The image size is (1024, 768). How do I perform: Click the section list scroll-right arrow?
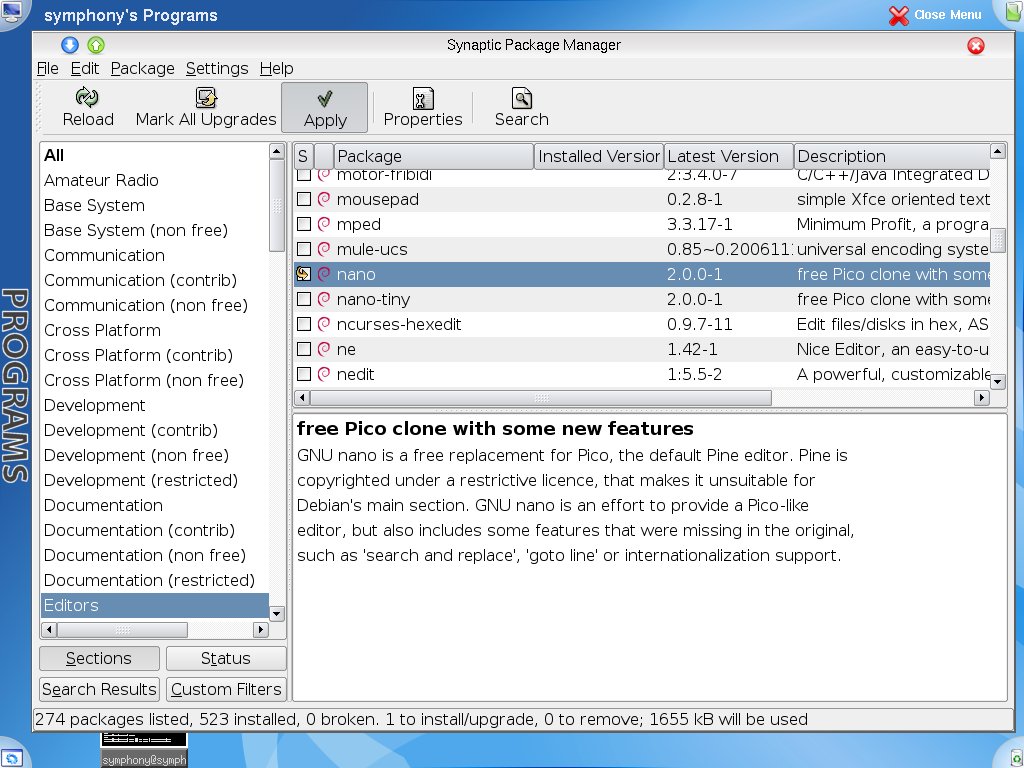(x=261, y=630)
